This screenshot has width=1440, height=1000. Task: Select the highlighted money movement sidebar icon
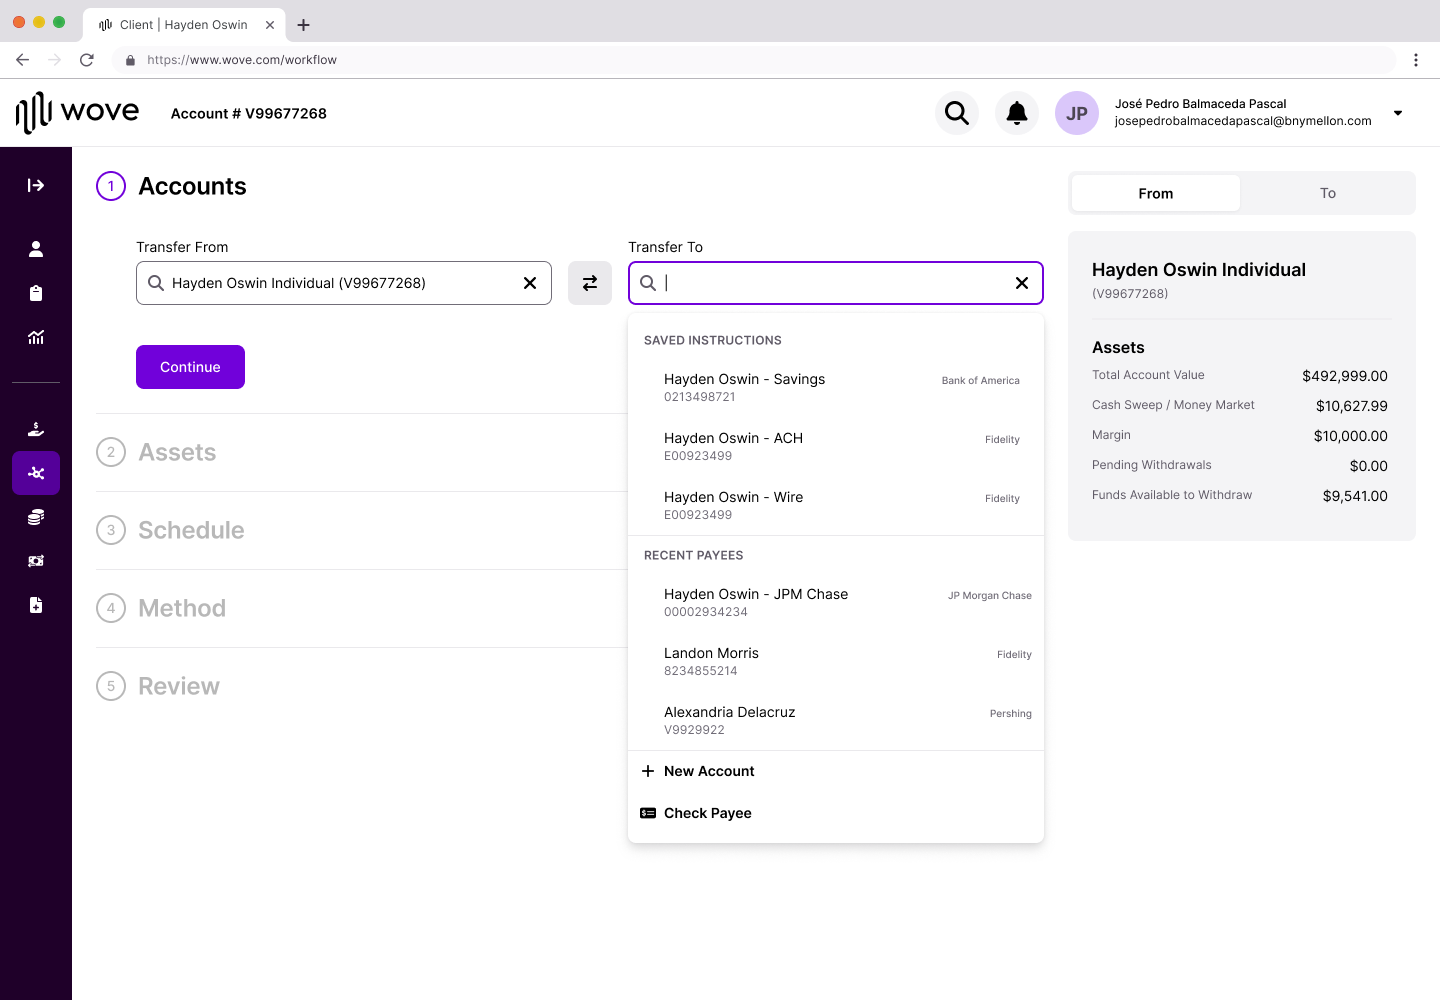(x=36, y=473)
